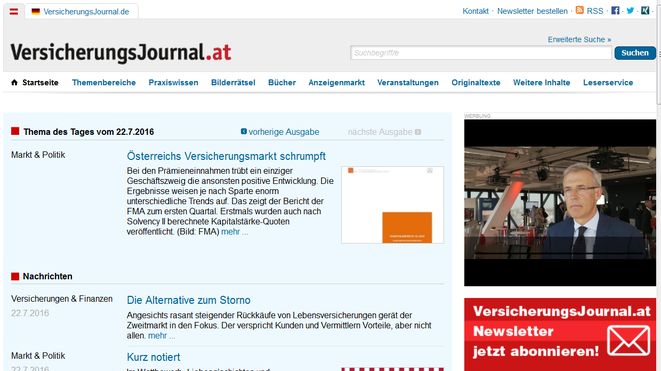Click mehr link after FMA article

click(x=234, y=231)
